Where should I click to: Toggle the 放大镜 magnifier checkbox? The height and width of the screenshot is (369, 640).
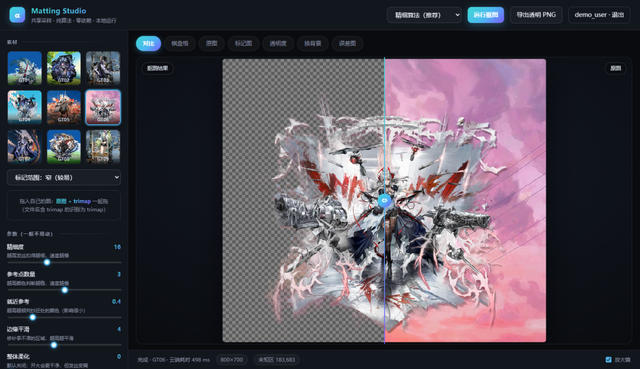[x=609, y=360]
